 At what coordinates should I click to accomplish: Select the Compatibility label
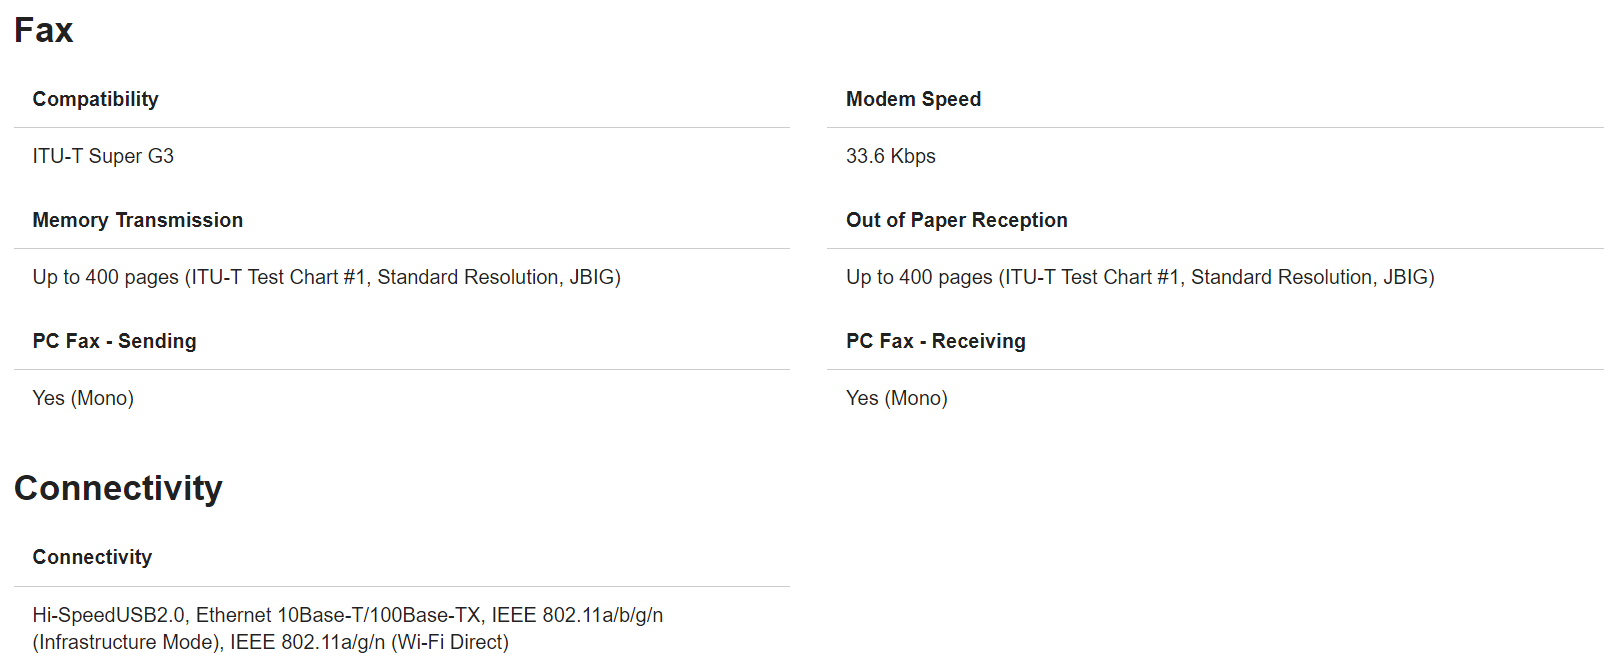click(95, 99)
